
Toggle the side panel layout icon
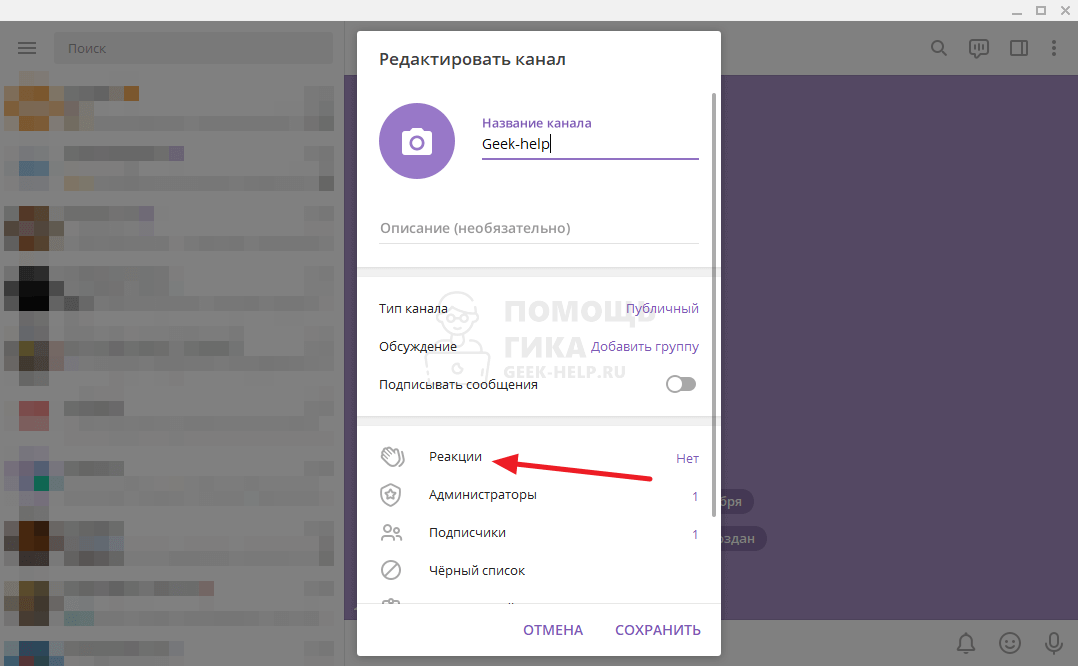pyautogui.click(x=1018, y=48)
